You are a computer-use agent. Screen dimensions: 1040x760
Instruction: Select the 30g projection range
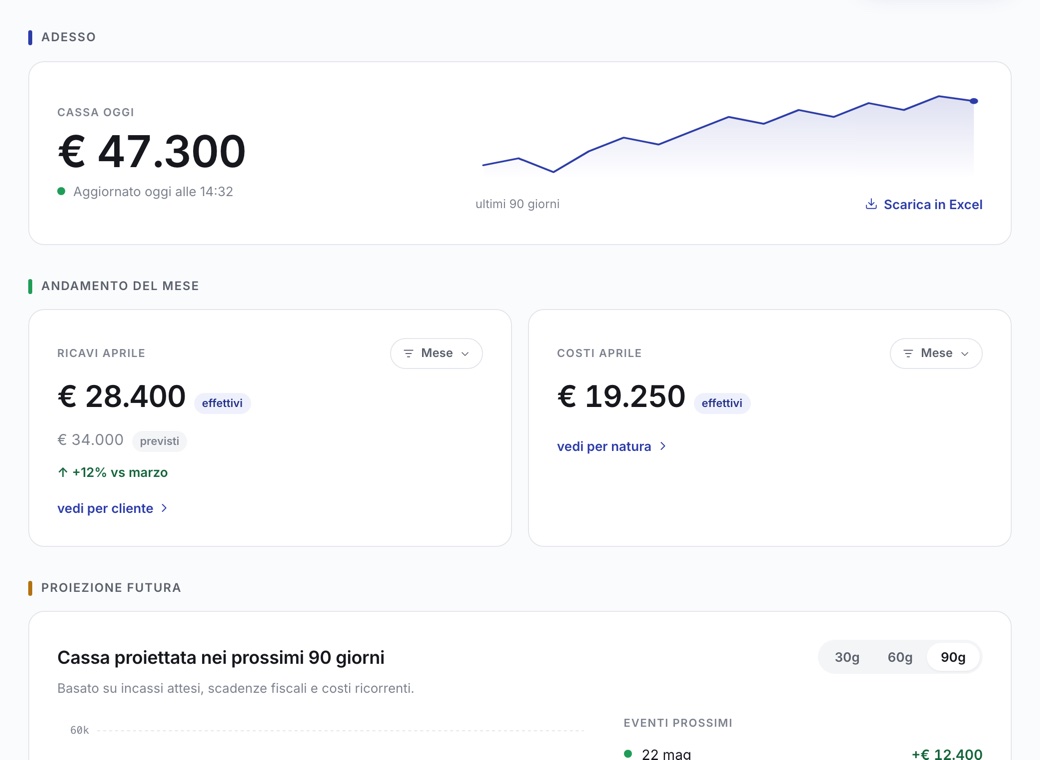click(847, 657)
